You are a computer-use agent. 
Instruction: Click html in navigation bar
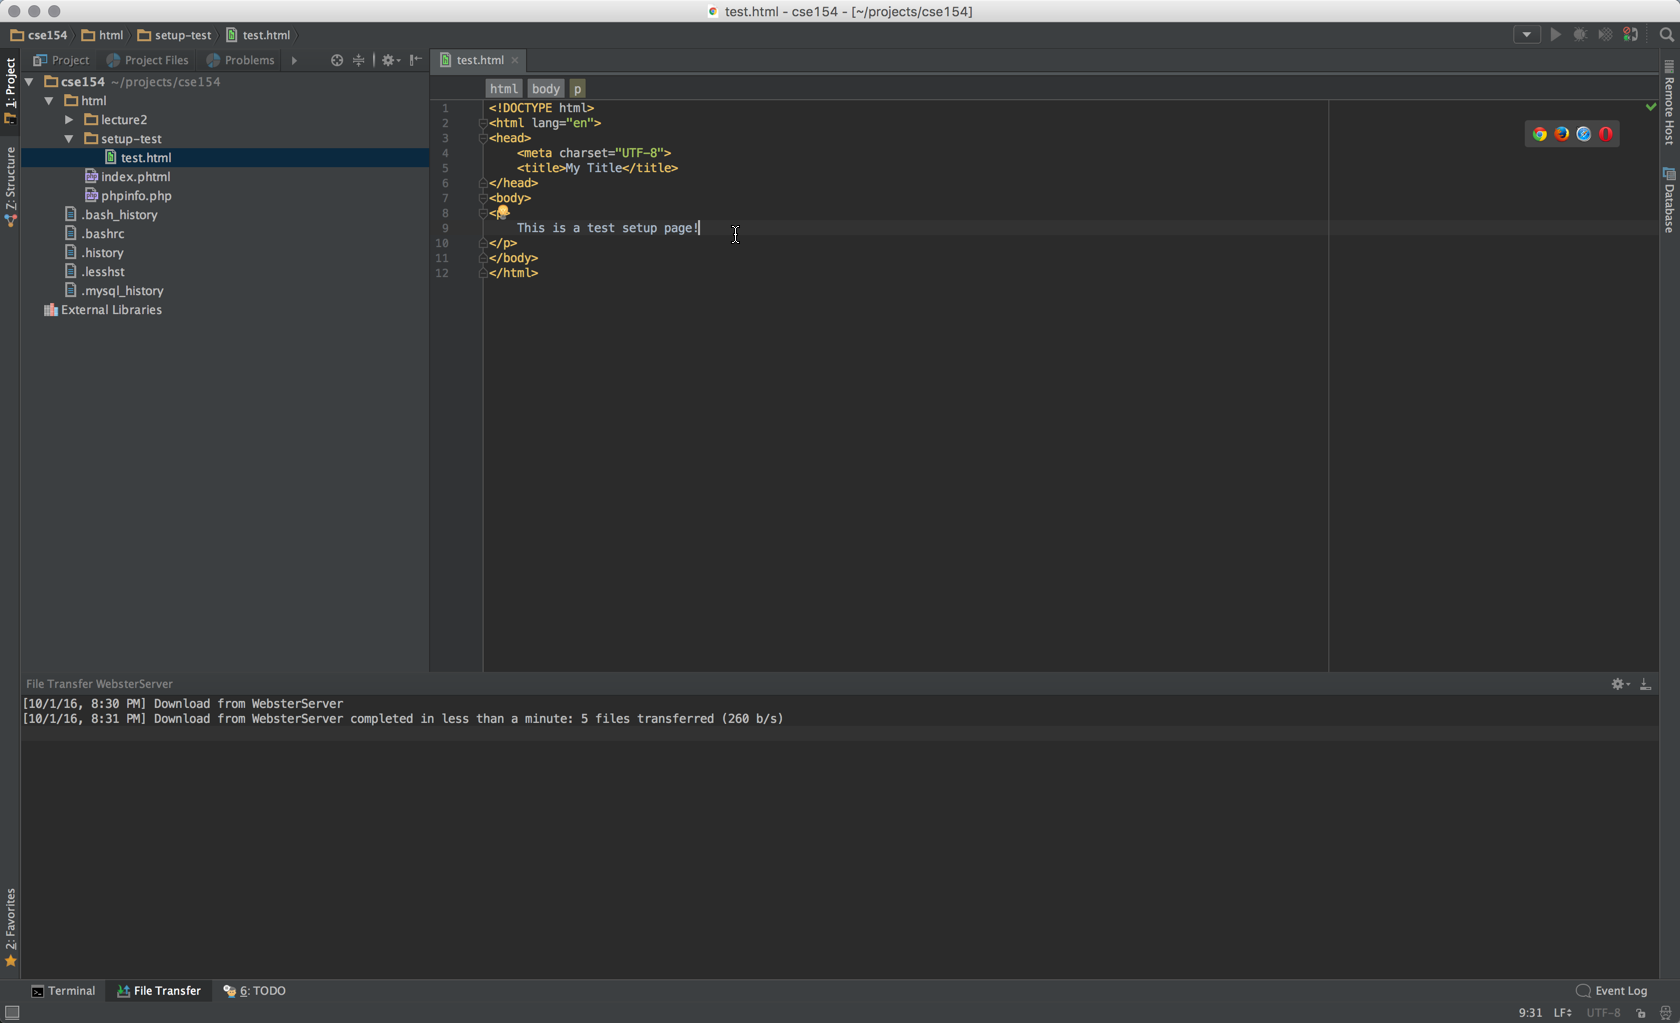click(x=102, y=35)
